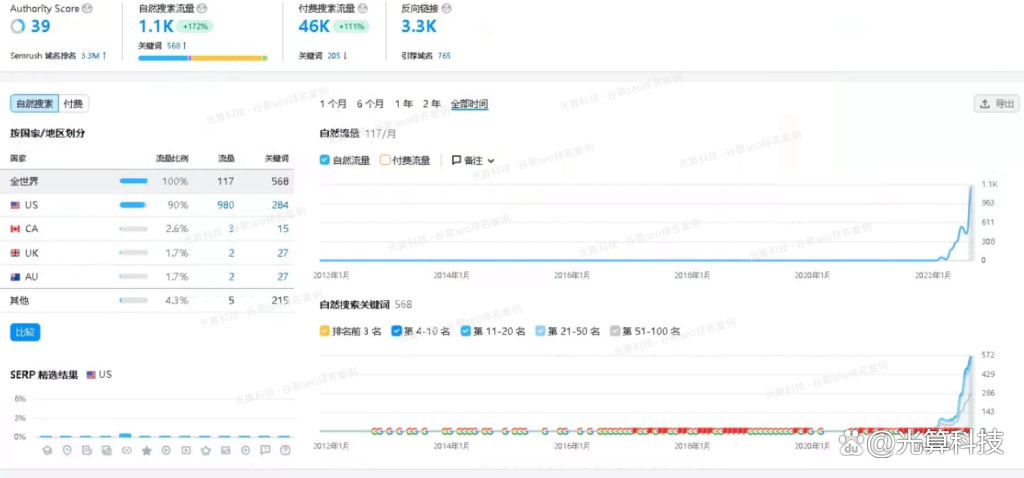Open the US keywords 284 link
This screenshot has height=478, width=1024.
coord(280,205)
